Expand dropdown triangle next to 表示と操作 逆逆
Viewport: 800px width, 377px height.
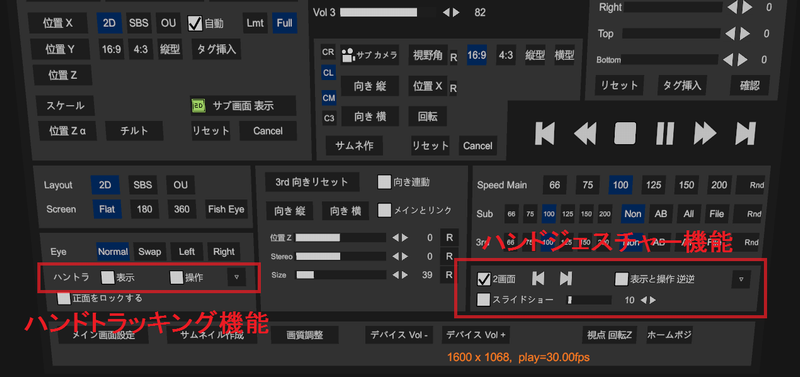741,279
